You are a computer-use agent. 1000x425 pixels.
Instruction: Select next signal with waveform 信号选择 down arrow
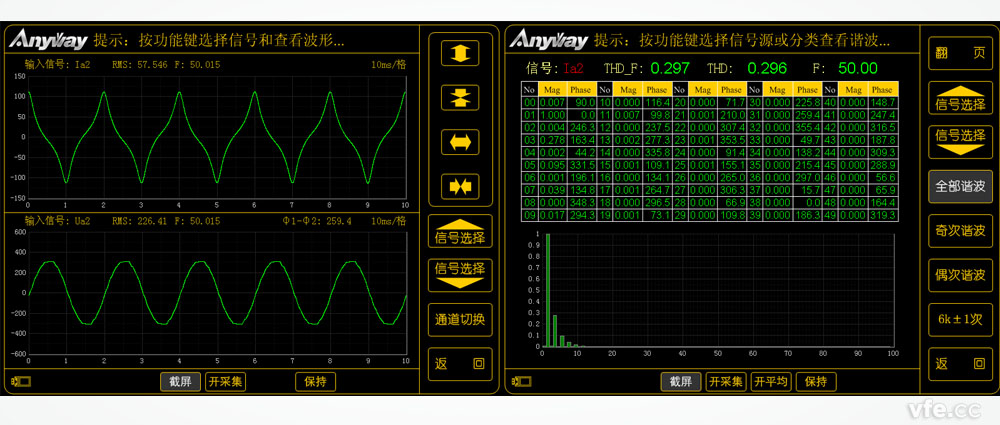pyautogui.click(x=460, y=273)
